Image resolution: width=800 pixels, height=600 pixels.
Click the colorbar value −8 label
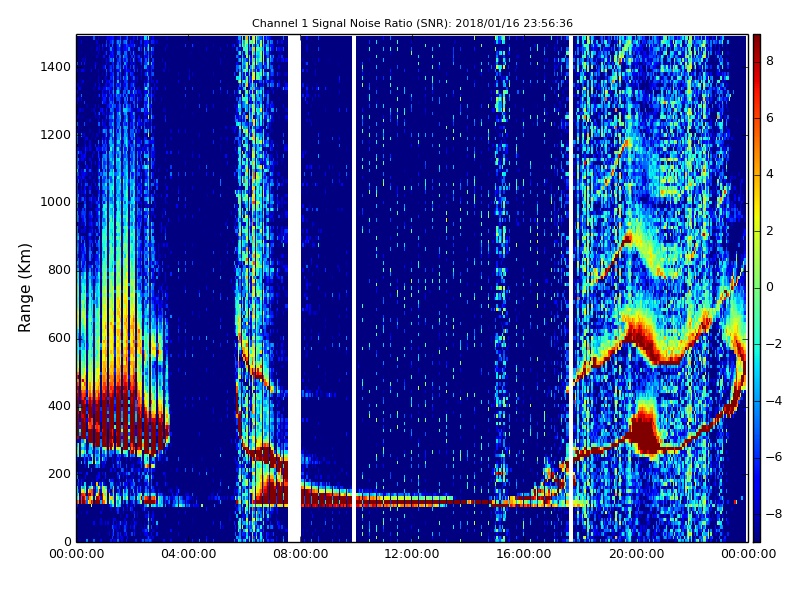point(773,514)
